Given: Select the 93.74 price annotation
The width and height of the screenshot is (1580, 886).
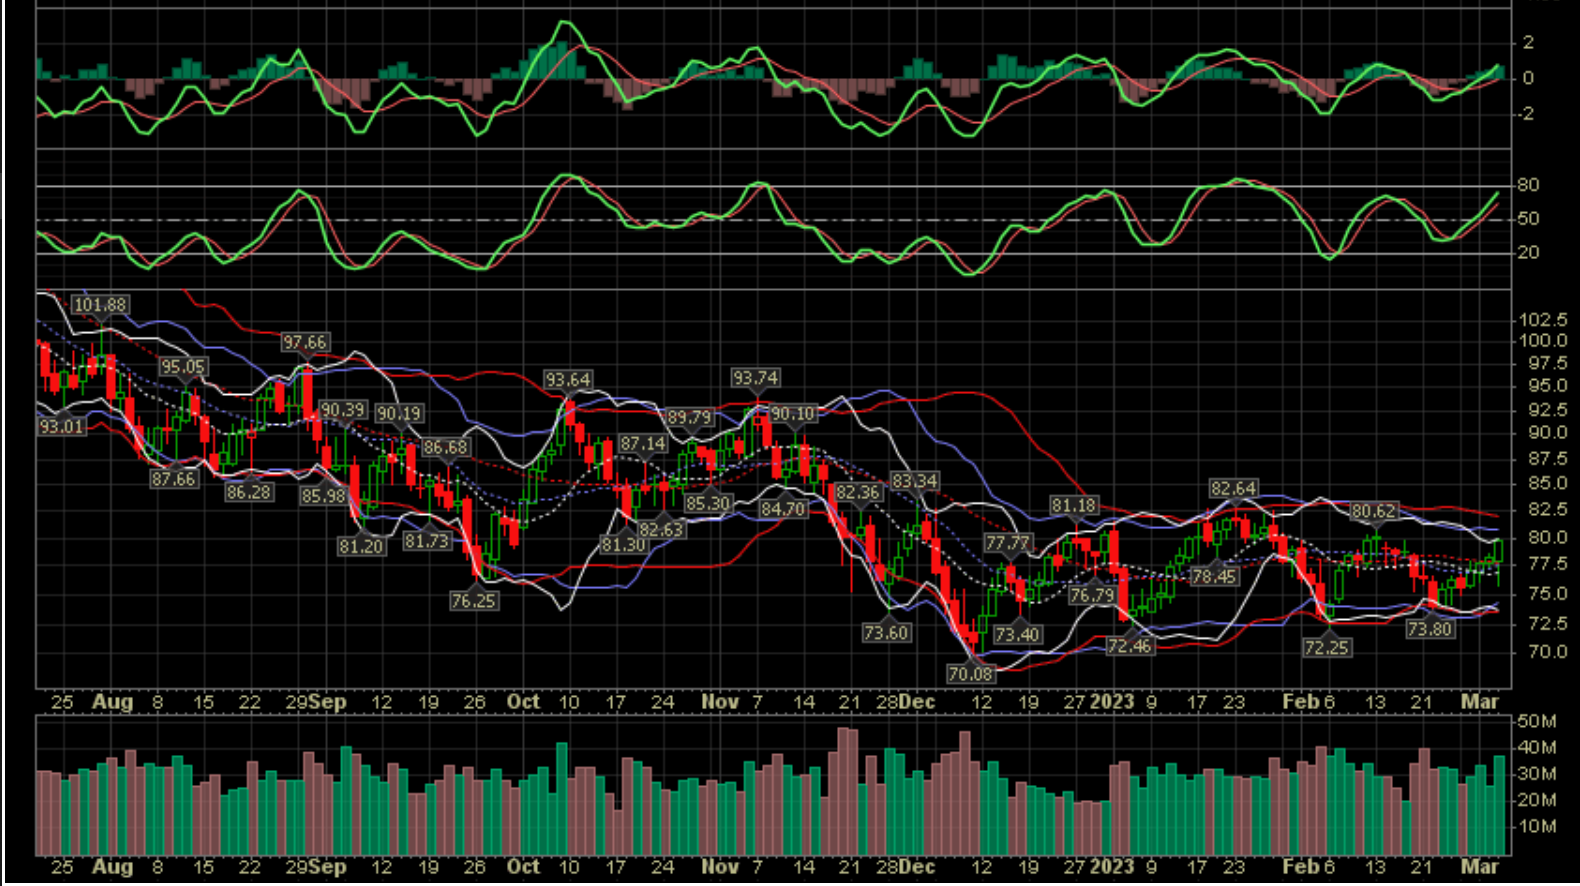Looking at the screenshot, I should (755, 378).
